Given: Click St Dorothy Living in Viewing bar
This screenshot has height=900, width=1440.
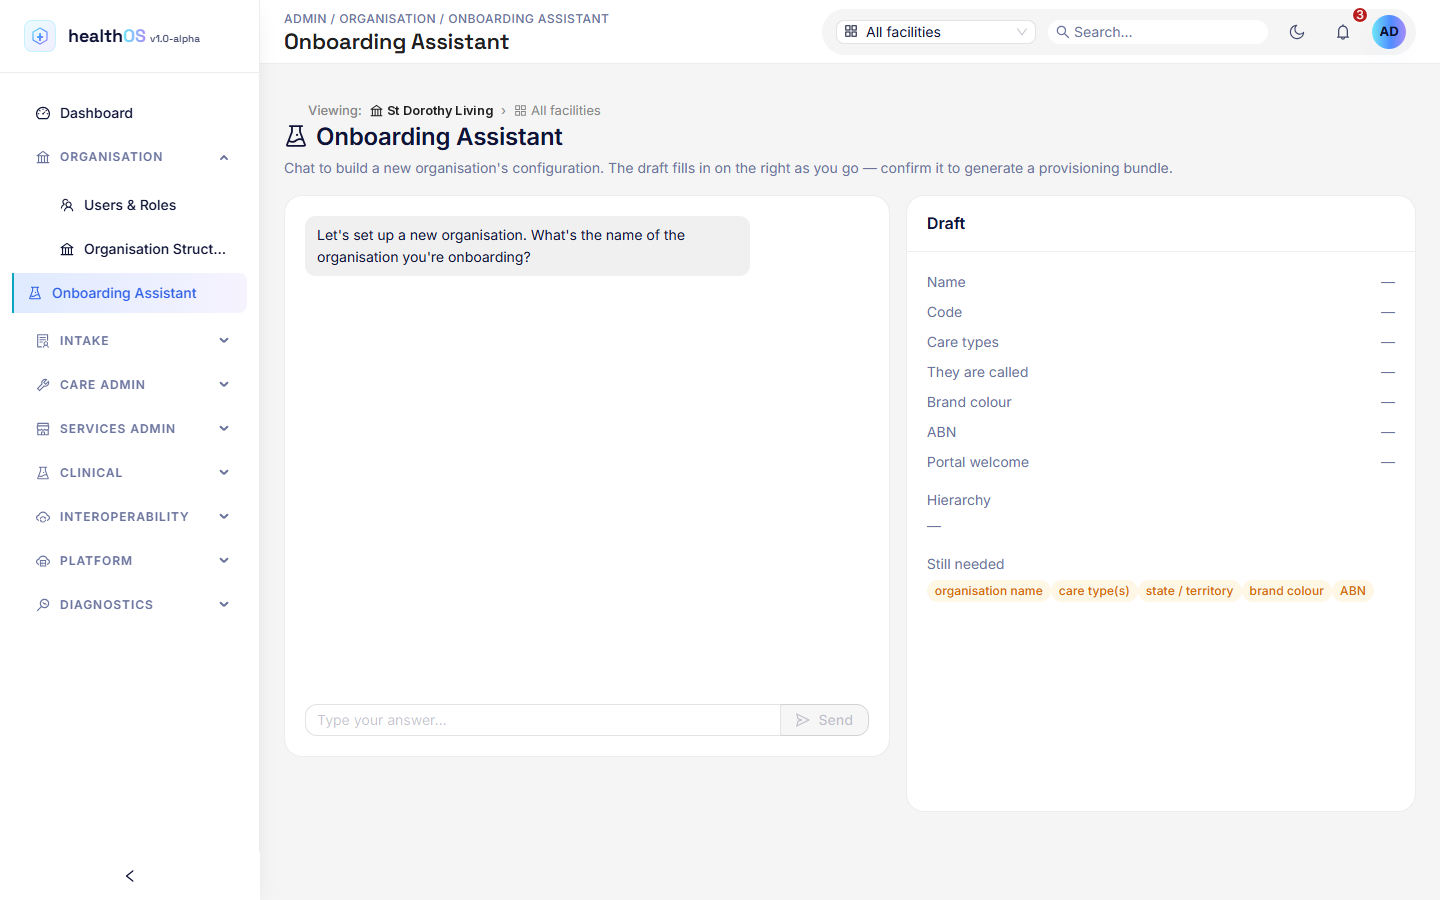Looking at the screenshot, I should (432, 111).
